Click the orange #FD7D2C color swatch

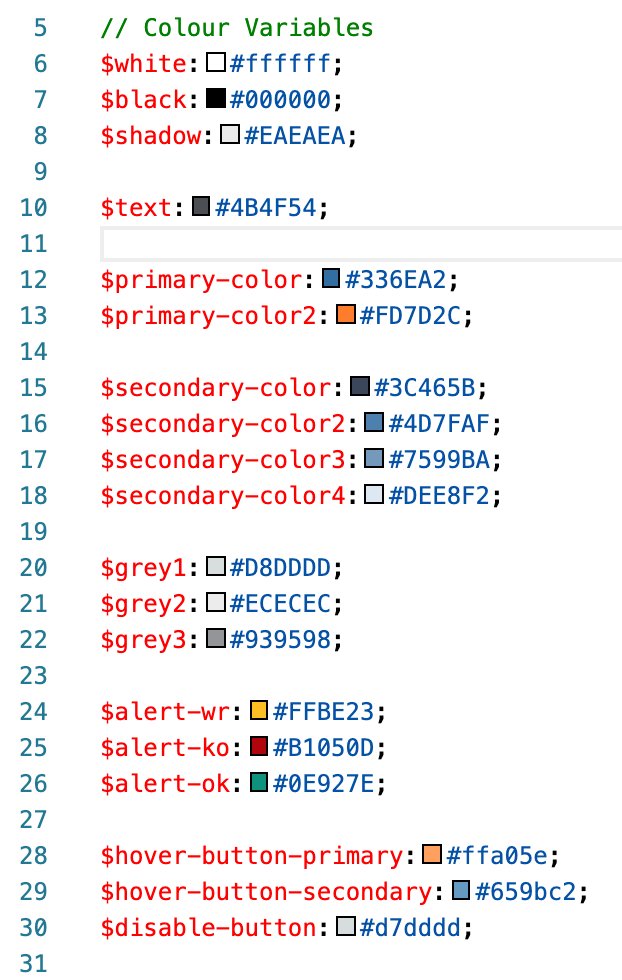tap(346, 314)
